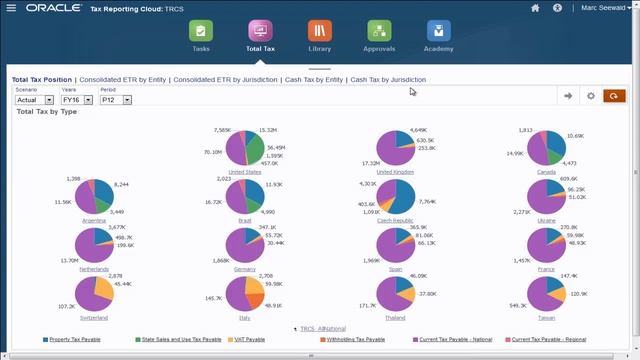Open the France chart link
This screenshot has height=360, width=640.
pos(546,269)
